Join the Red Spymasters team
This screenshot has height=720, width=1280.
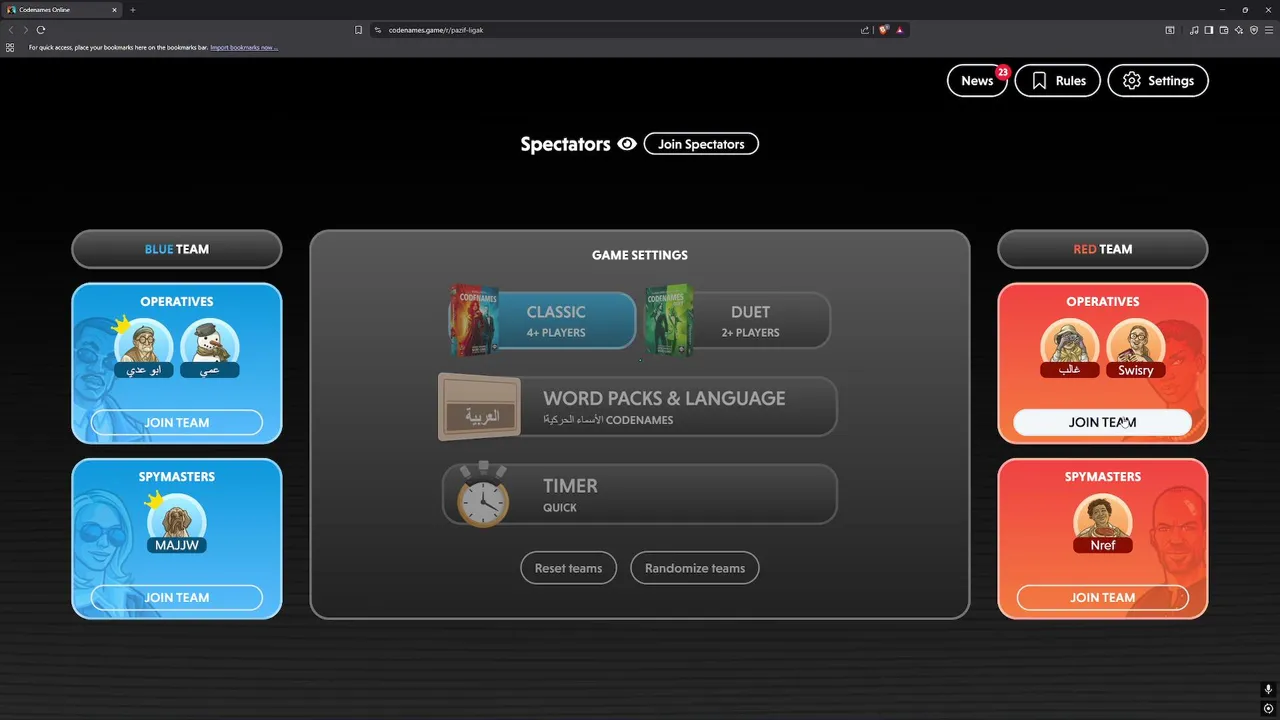[1103, 597]
